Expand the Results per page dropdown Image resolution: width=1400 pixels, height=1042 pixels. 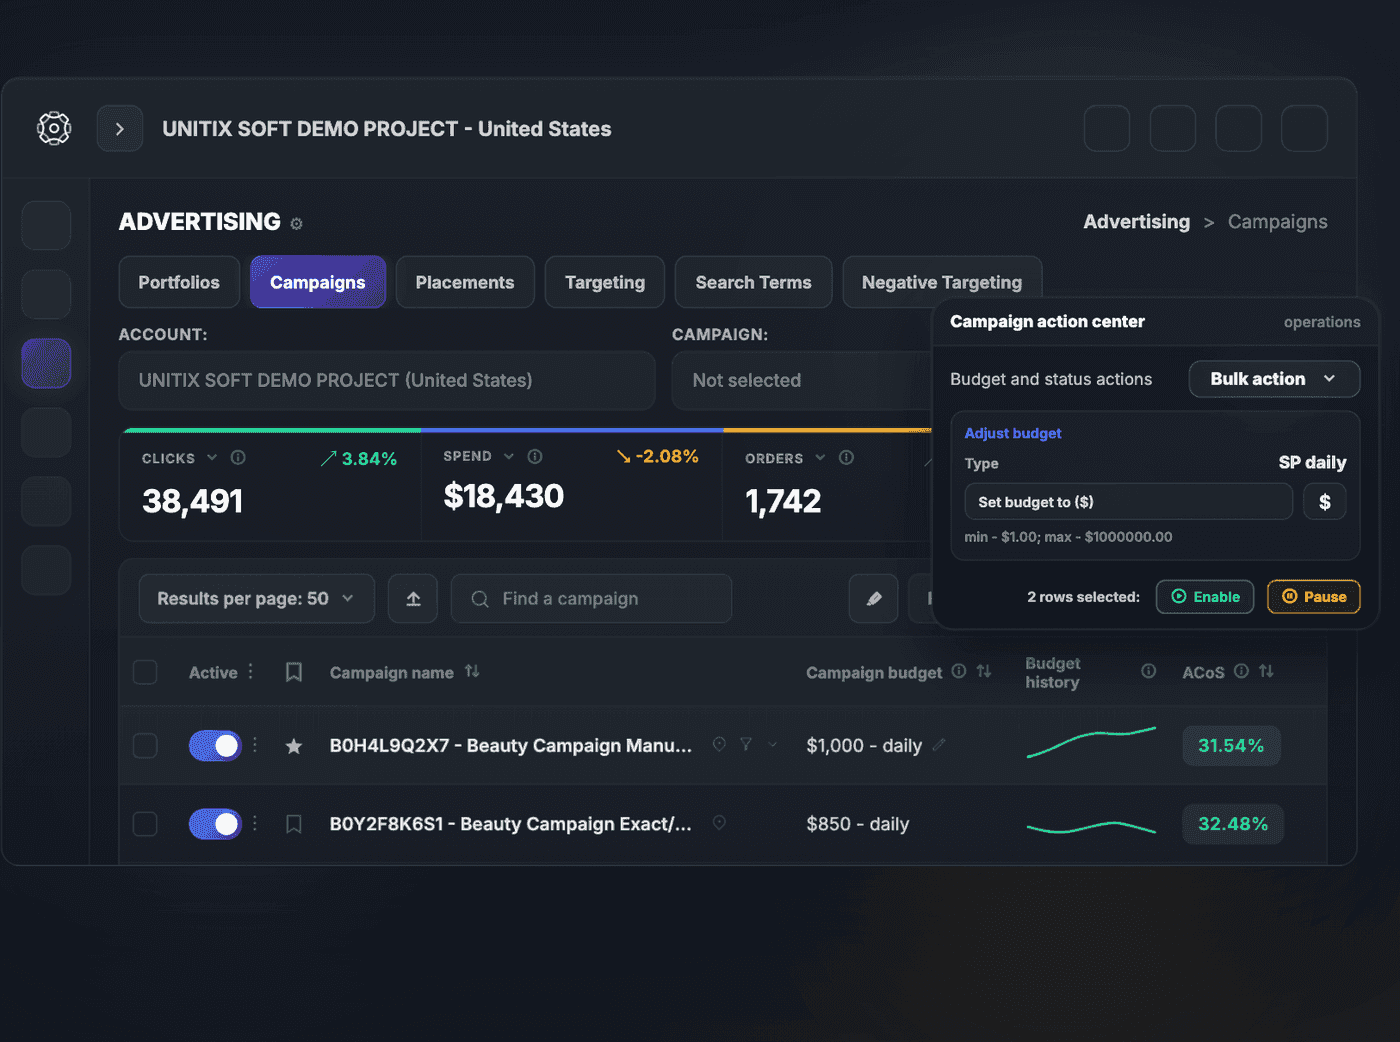point(257,599)
